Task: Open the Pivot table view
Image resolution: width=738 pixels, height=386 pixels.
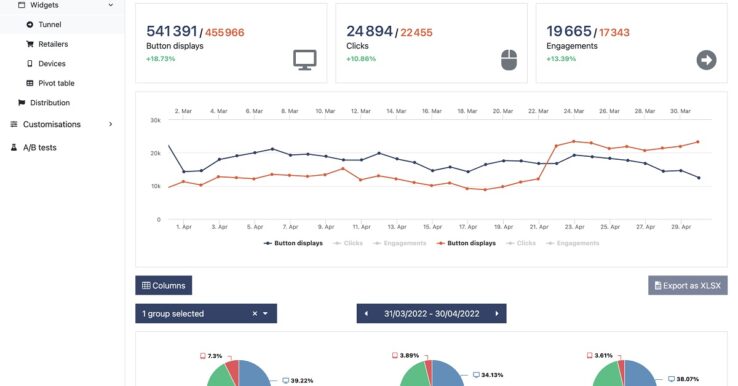Action: [56, 83]
